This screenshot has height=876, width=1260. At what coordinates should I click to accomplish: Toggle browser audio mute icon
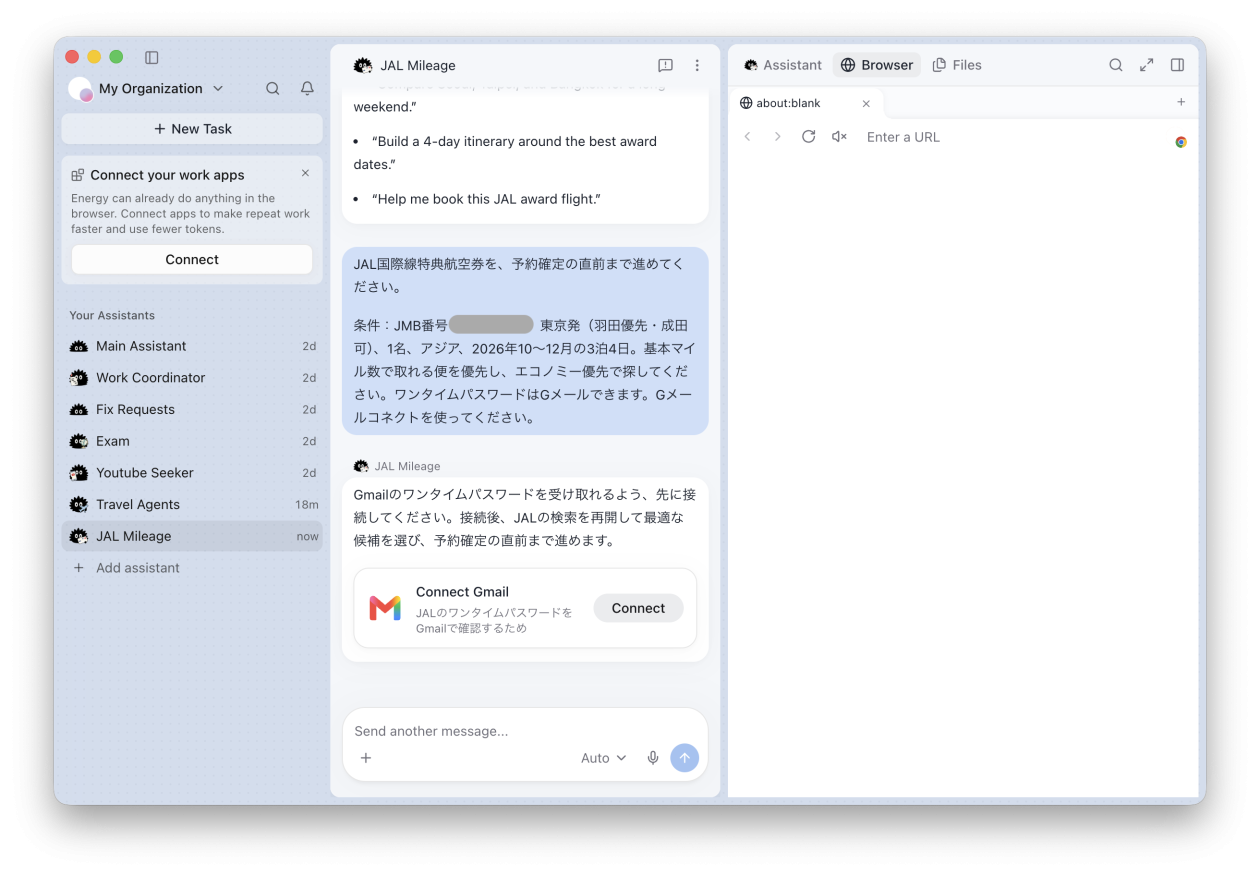[x=839, y=137]
